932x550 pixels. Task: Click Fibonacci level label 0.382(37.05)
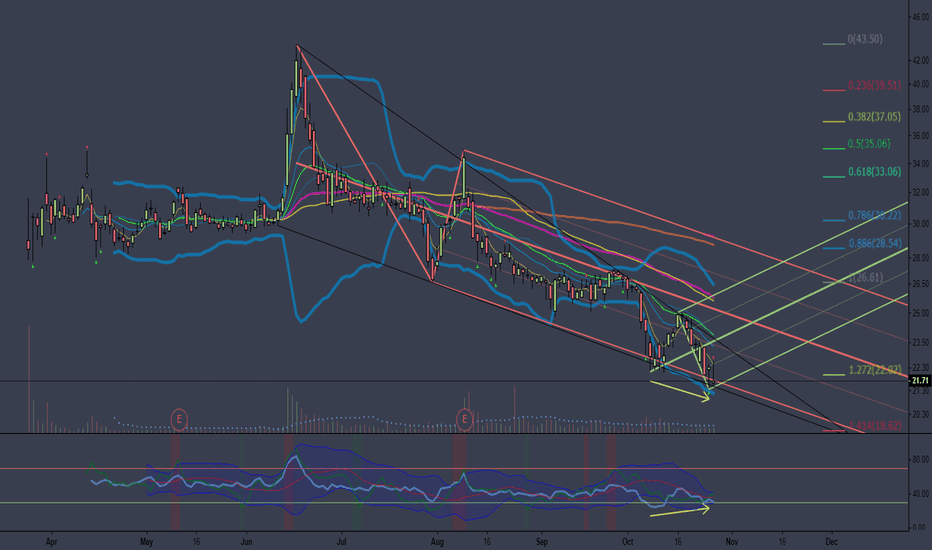[874, 117]
